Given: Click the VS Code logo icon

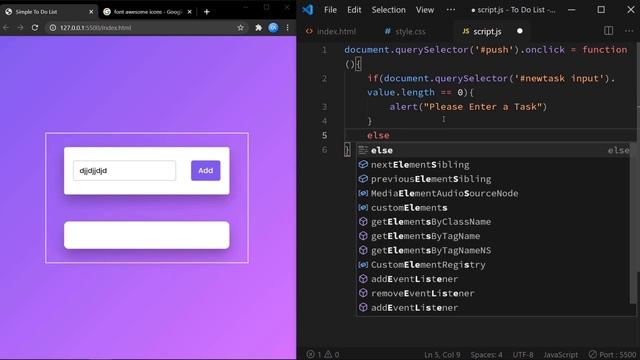Looking at the screenshot, I should tap(308, 10).
